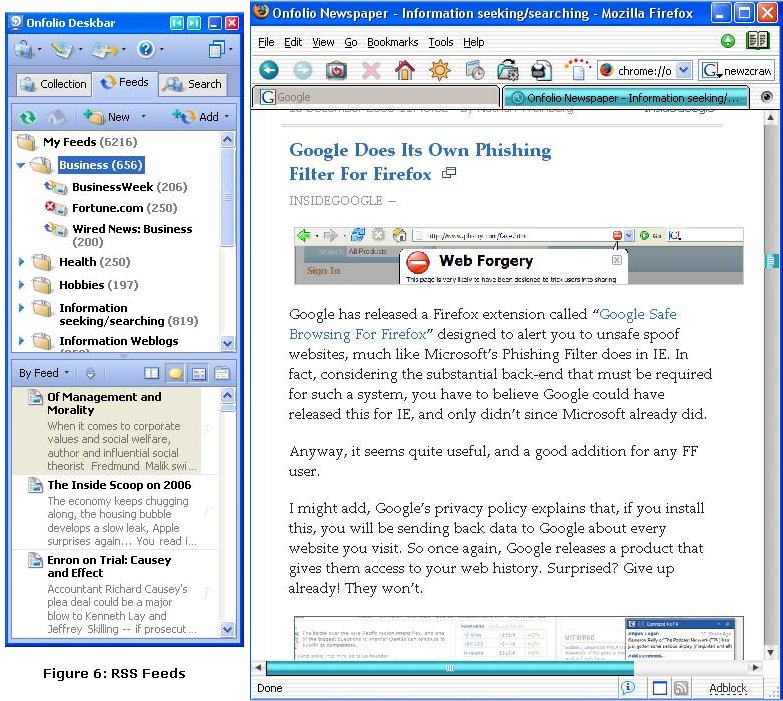Click the pencil edit-note icon in Deskbar toolbar
This screenshot has height=701, width=783.
coord(63,49)
